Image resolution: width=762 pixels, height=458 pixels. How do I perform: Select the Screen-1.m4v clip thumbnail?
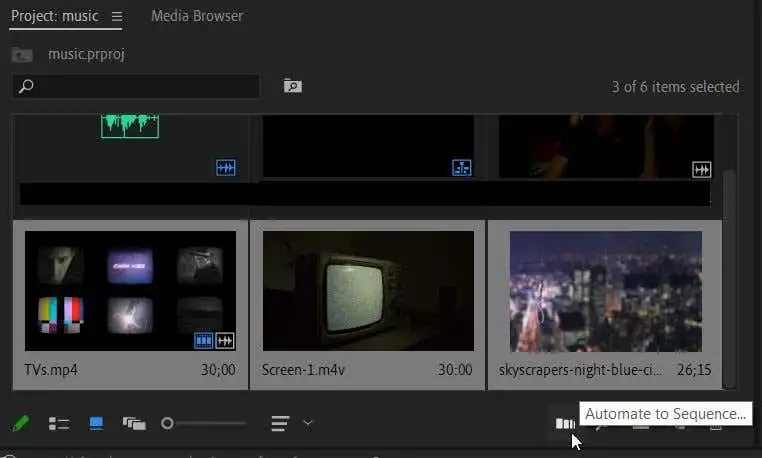pos(367,291)
